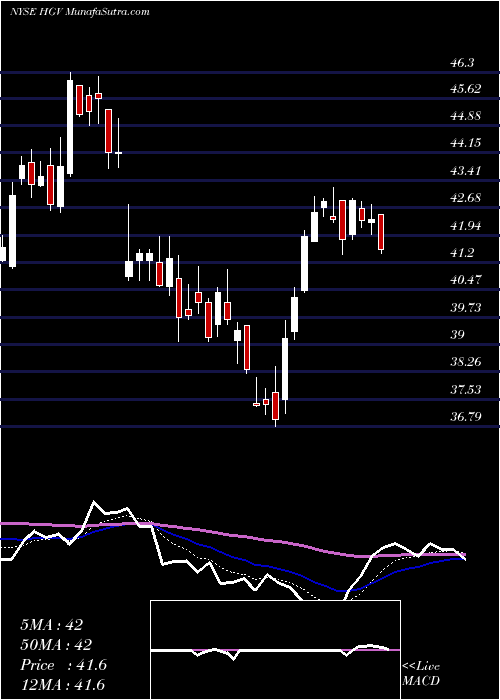Screen dimensions: 500x700
Task: Click the 50MA : 42 indicator text
Action: point(56,645)
